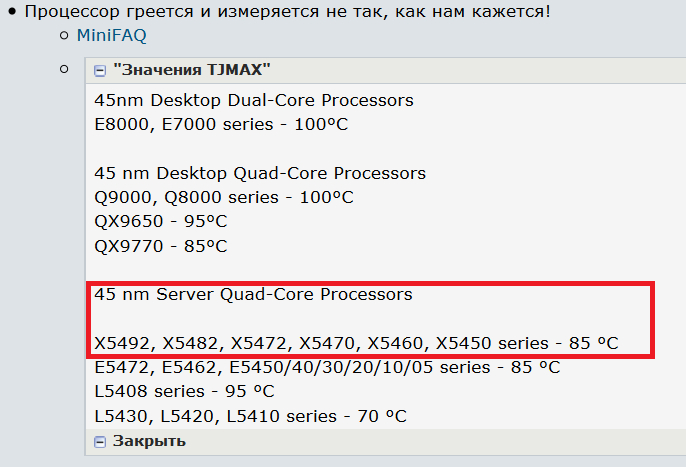This screenshot has height=467, width=686.
Task: Click the "45 nm Desktop Quad-Core Processors" line
Action: [x=260, y=173]
